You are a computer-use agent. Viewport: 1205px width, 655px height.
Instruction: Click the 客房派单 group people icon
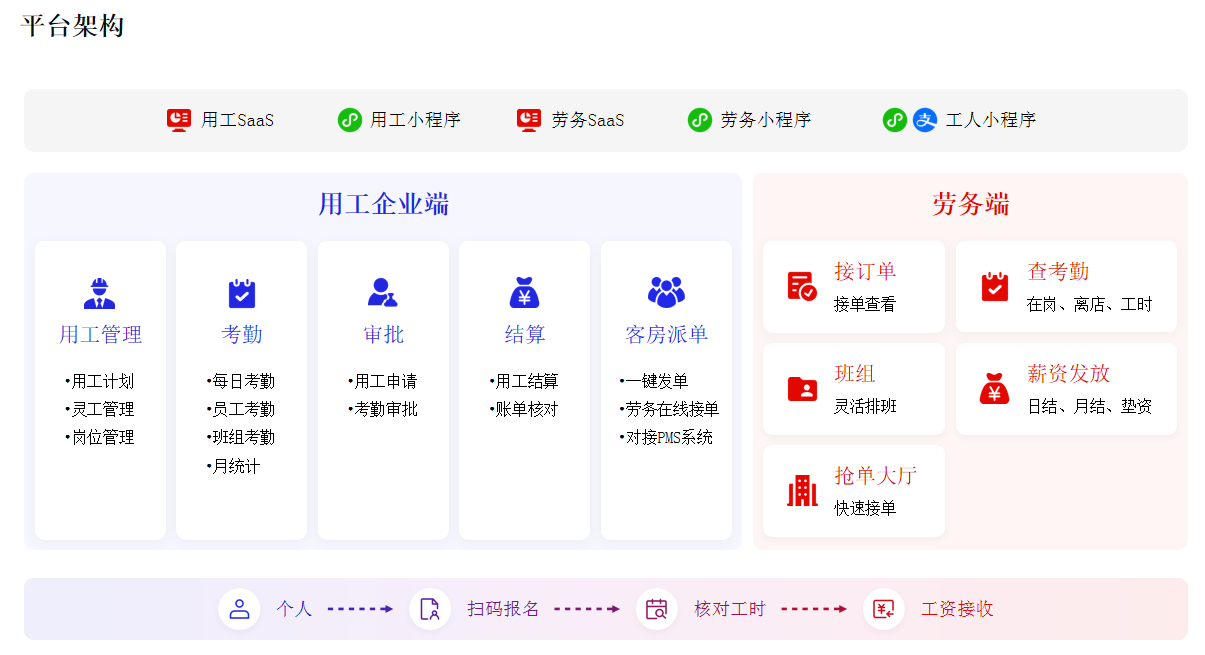[666, 292]
